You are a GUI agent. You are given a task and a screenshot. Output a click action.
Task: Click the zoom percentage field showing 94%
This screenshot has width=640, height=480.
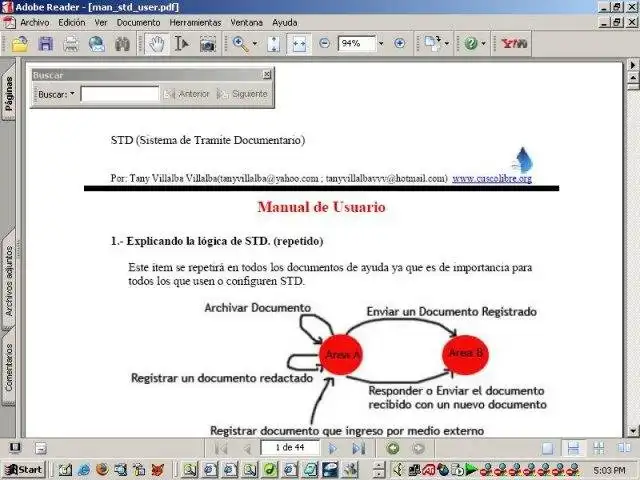[356, 43]
